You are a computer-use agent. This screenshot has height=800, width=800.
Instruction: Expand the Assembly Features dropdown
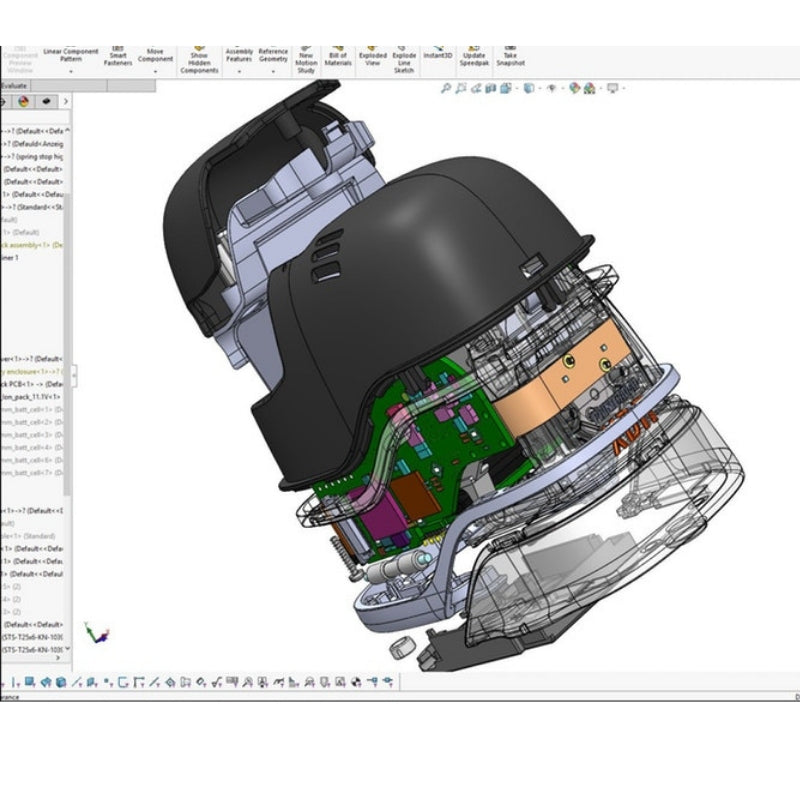(x=239, y=72)
